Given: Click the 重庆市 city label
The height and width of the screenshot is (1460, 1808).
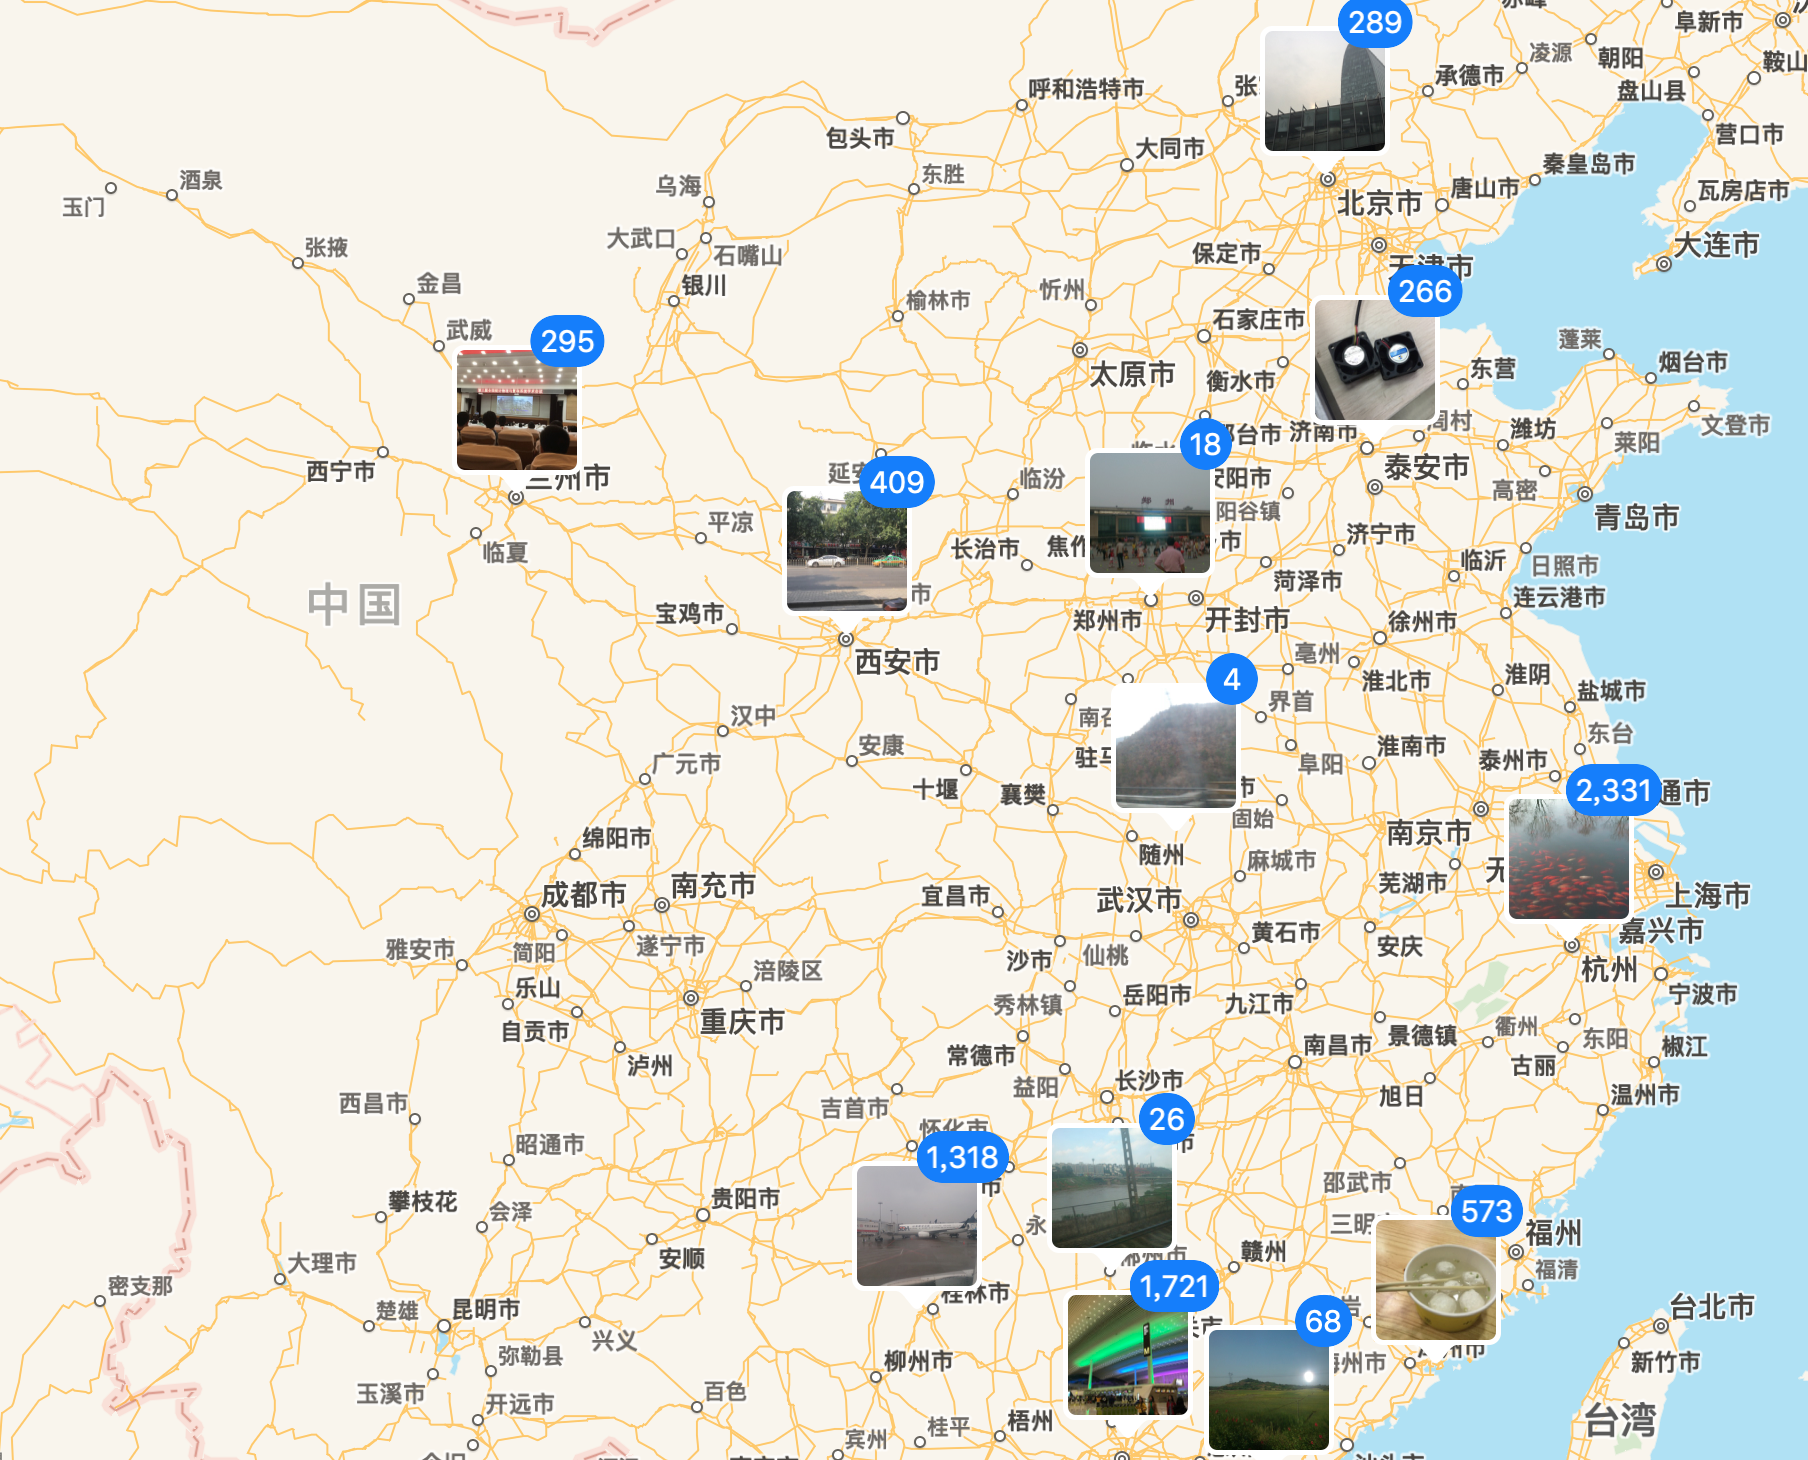Looking at the screenshot, I should (742, 1022).
